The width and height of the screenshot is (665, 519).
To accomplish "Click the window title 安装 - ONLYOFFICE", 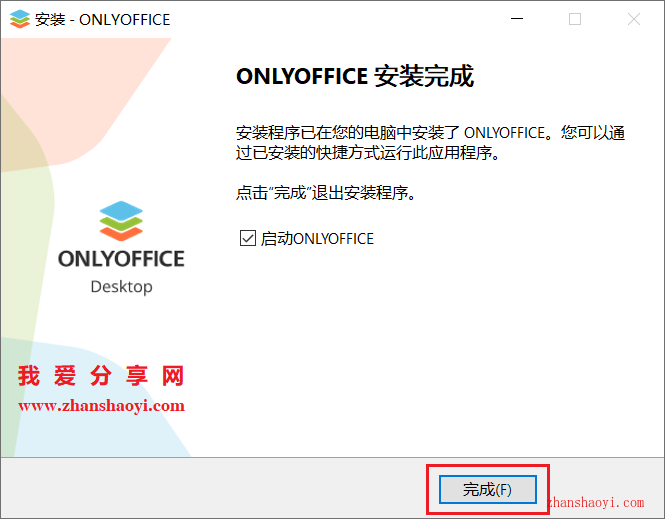I will pos(102,20).
